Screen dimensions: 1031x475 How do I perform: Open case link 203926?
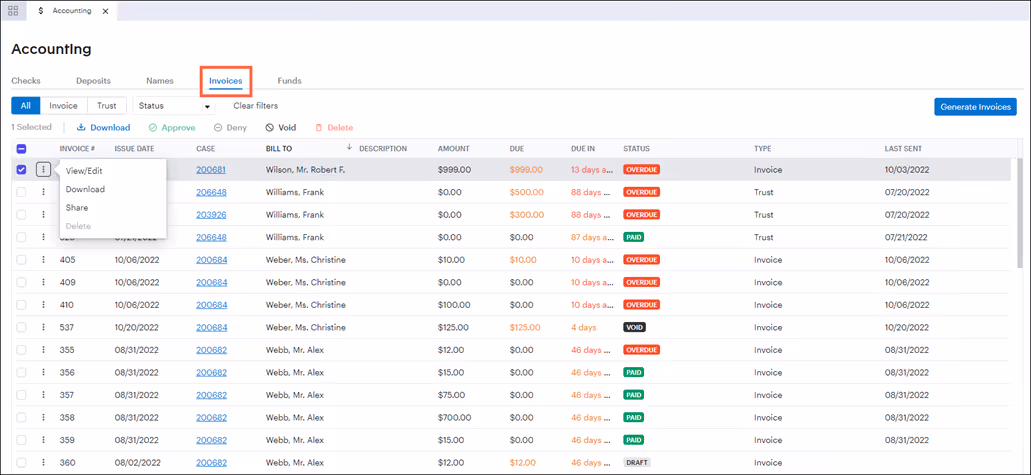coord(212,214)
